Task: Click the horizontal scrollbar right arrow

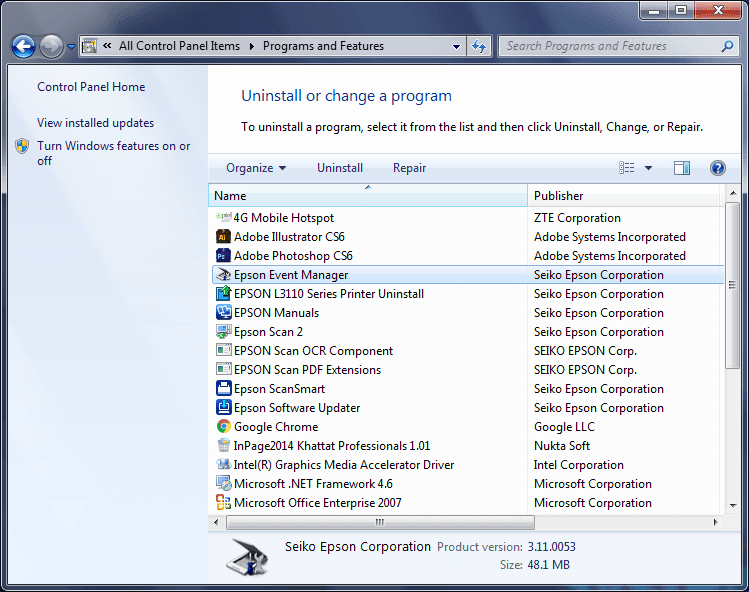Action: [715, 522]
